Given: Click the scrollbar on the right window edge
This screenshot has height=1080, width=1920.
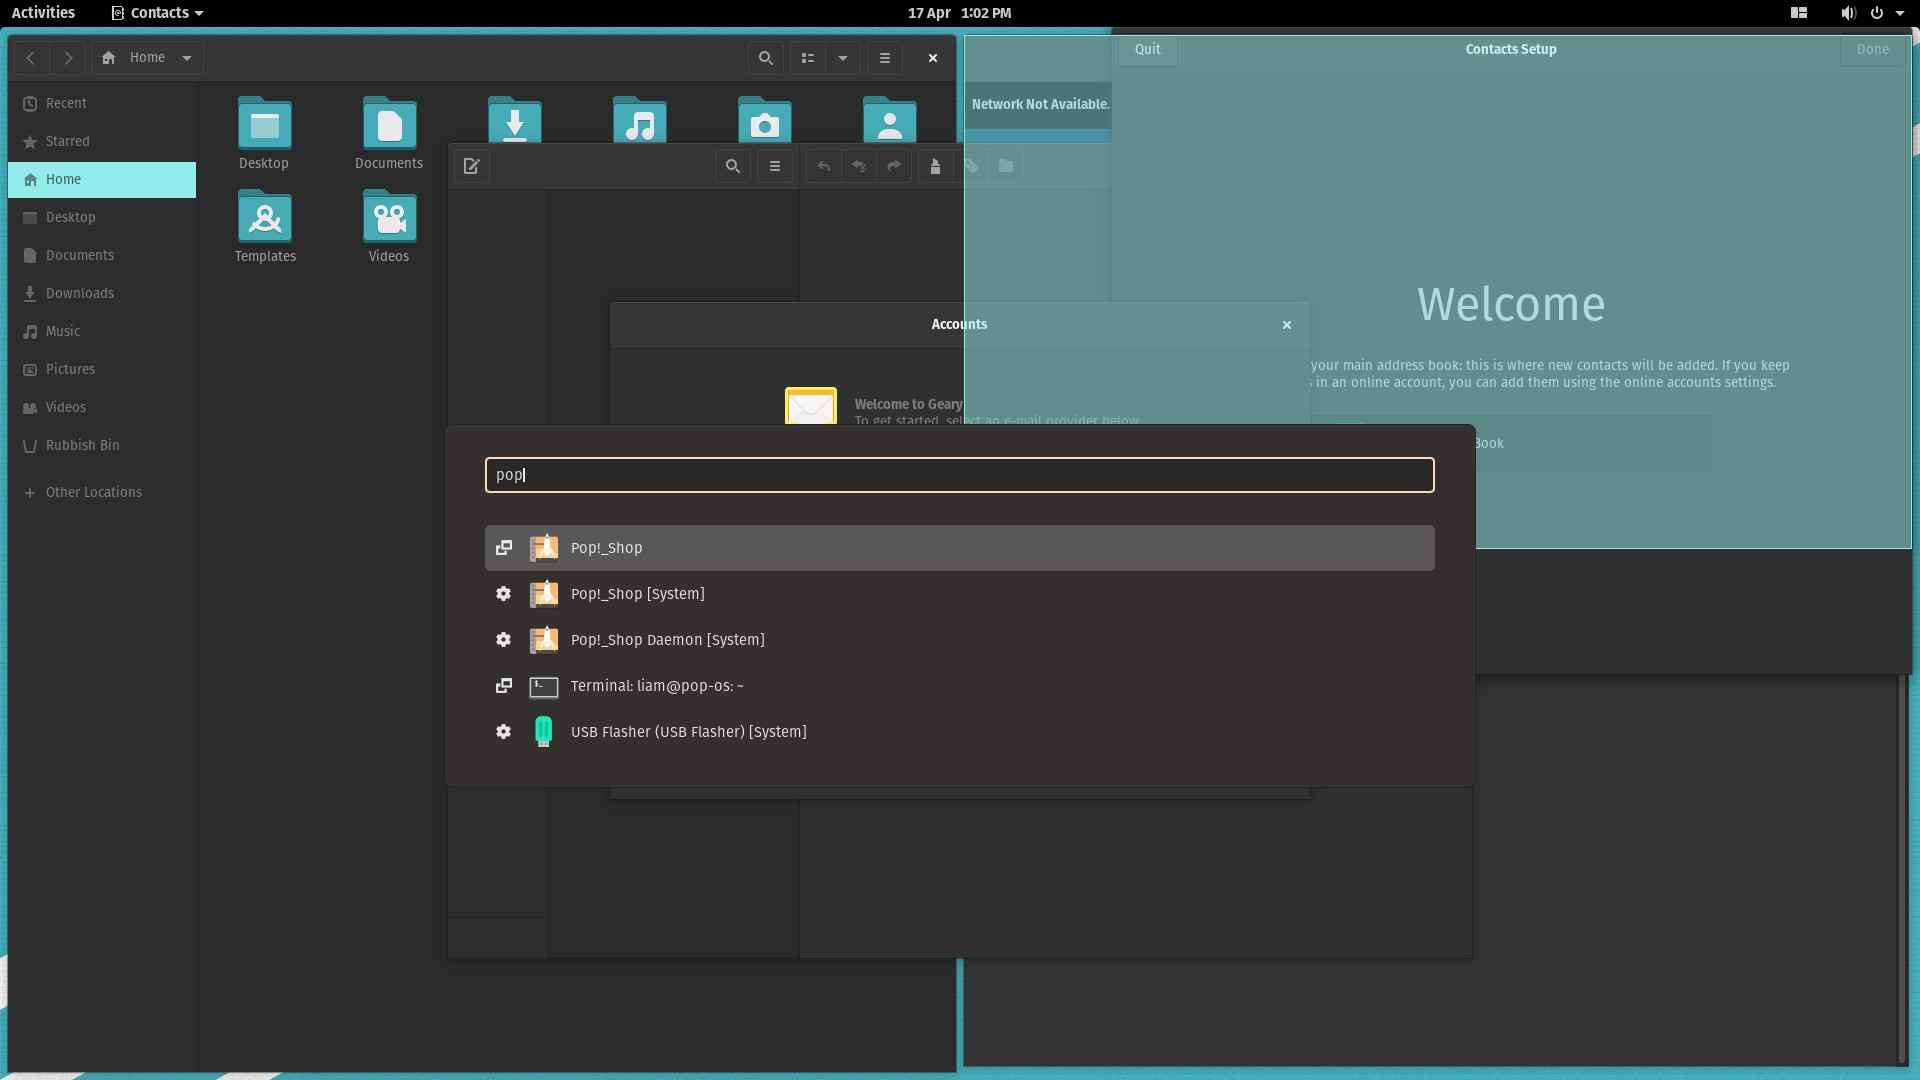Looking at the screenshot, I should (x=1902, y=868).
